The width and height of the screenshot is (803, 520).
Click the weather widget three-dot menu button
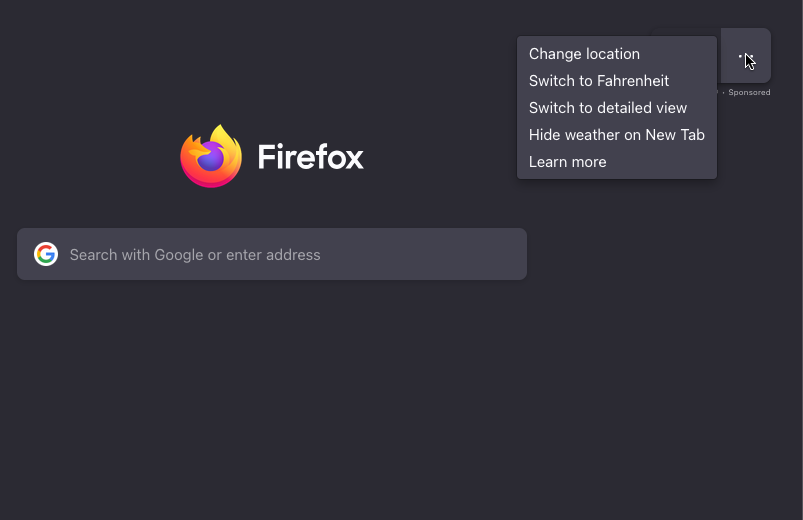[745, 56]
